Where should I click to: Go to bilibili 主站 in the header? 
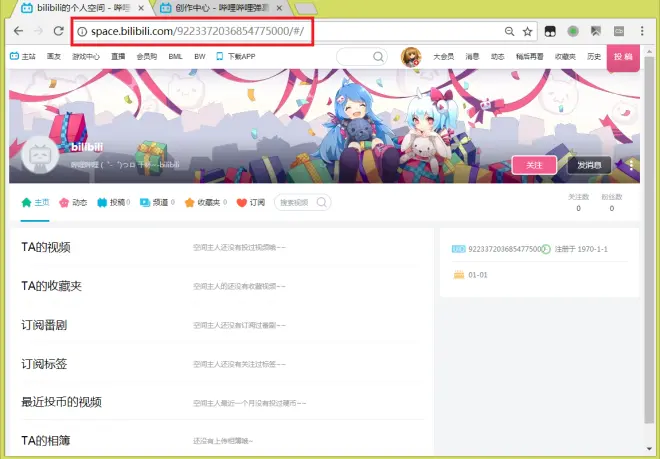(x=23, y=56)
